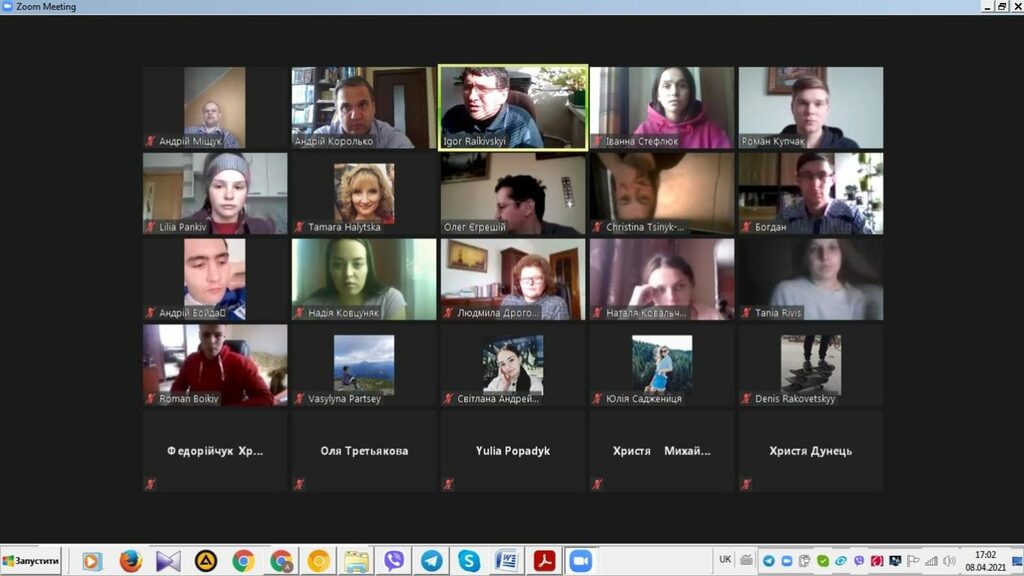Image resolution: width=1024 pixels, height=576 pixels.
Task: Click muted mic icon on Tania Rivis tile
Action: point(747,313)
